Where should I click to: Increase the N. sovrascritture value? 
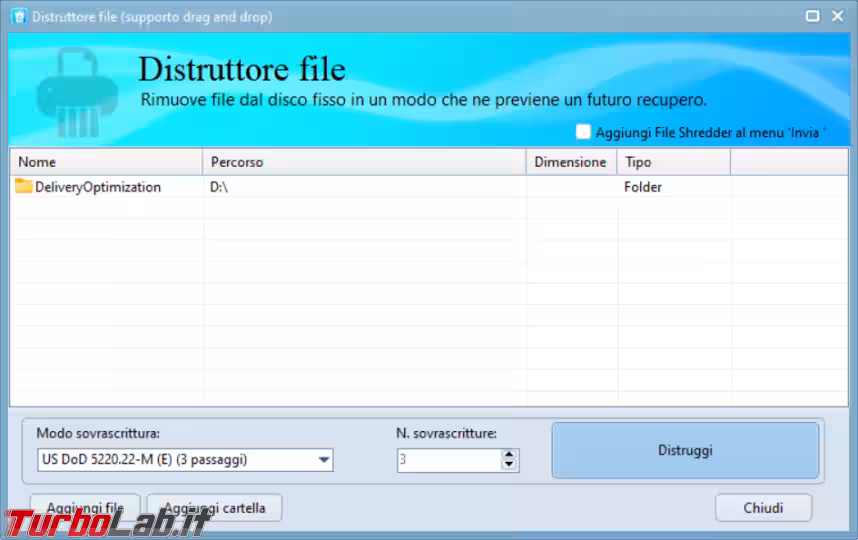click(510, 455)
